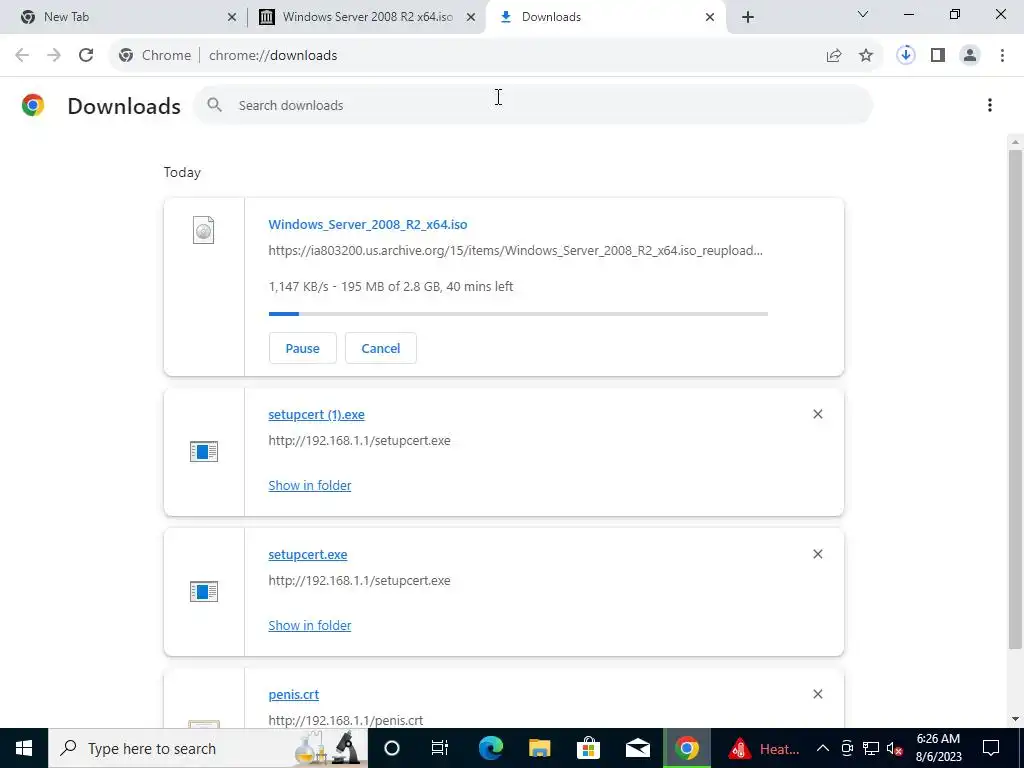
Task: Toggle the side panel icon
Action: tap(938, 56)
